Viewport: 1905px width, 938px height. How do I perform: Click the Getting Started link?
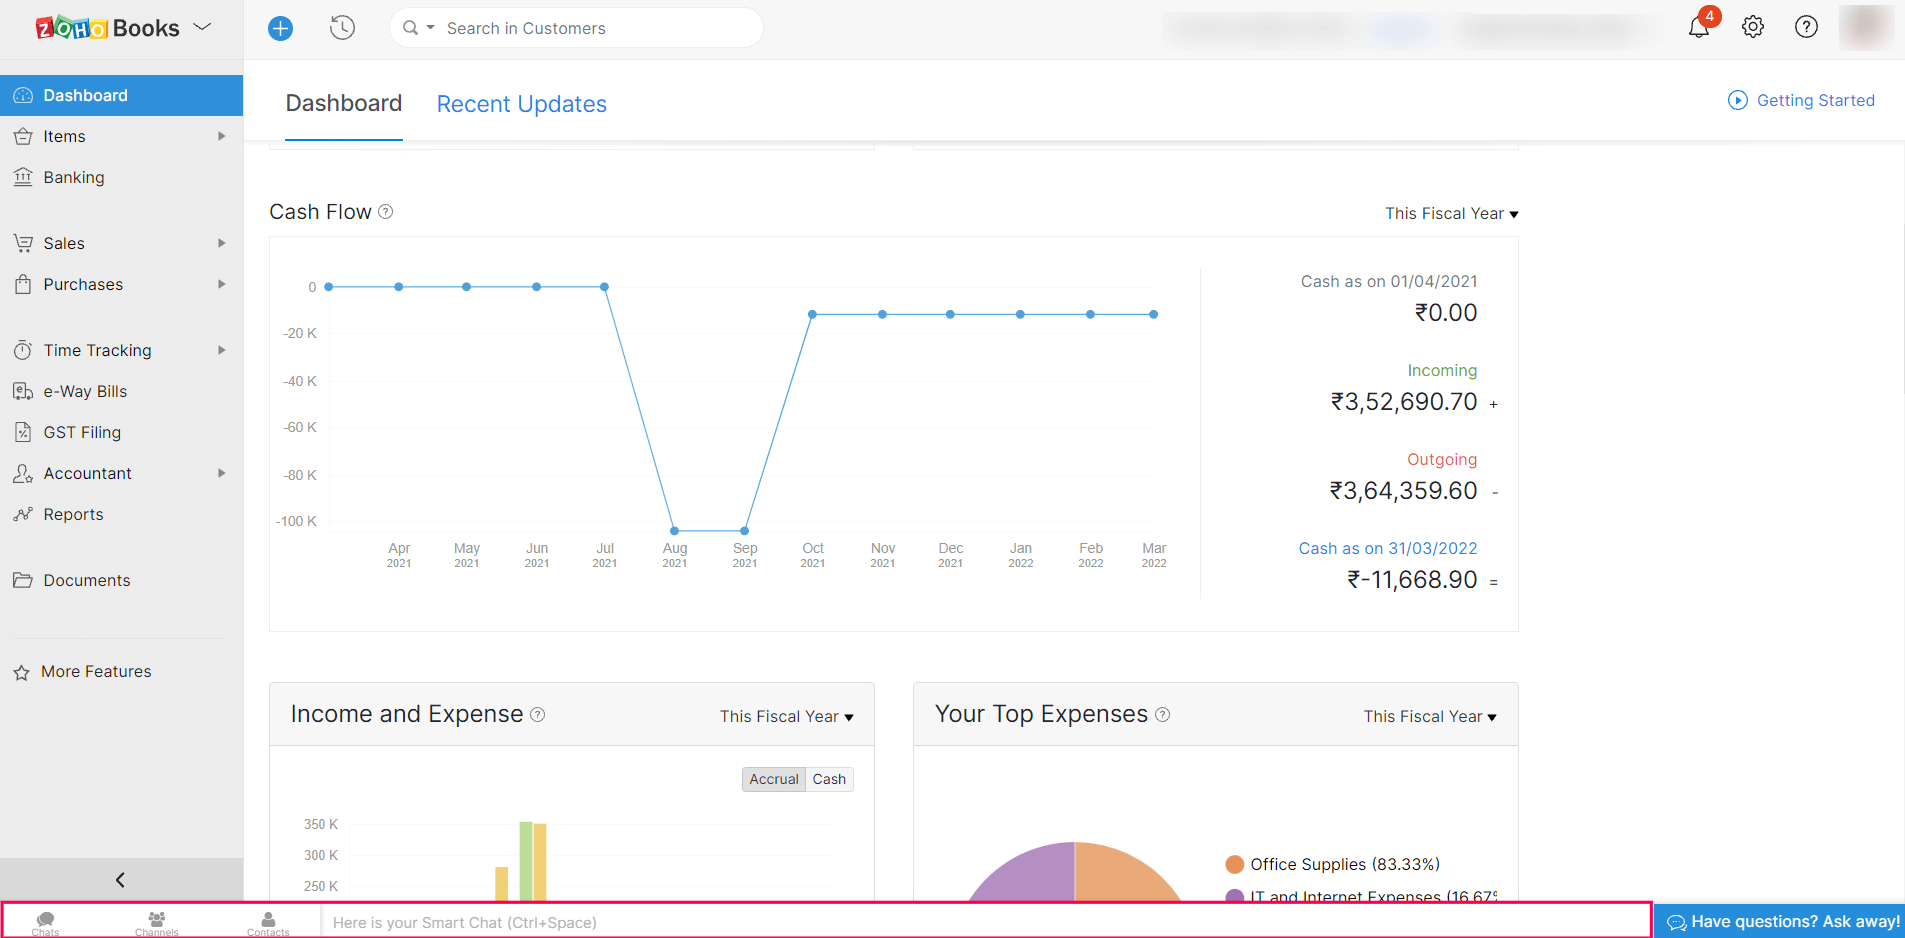(x=1802, y=100)
